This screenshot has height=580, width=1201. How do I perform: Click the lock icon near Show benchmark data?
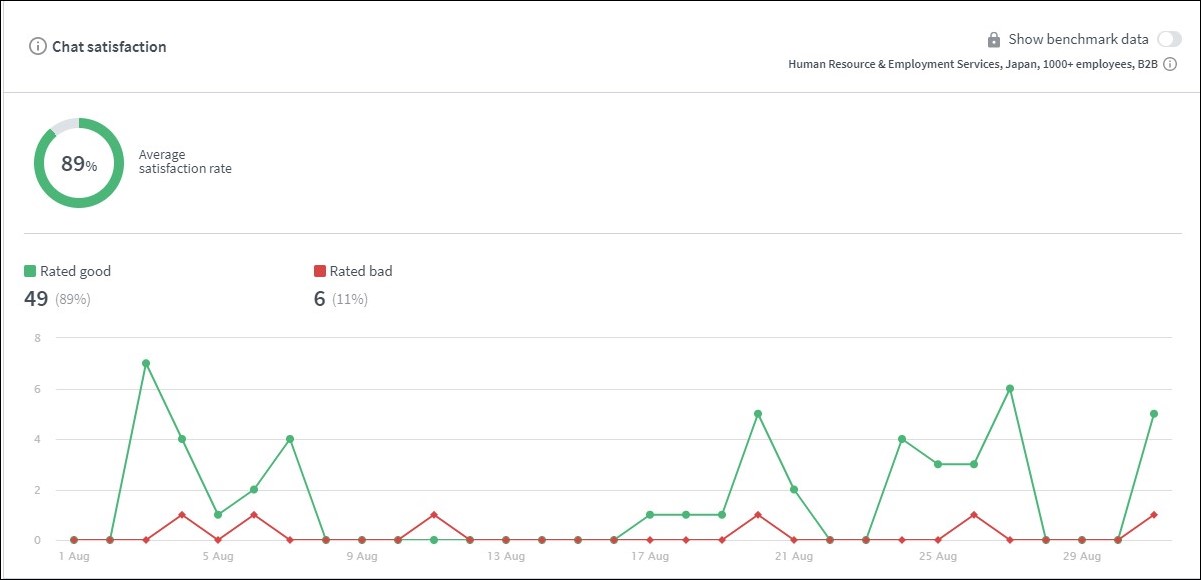(993, 40)
